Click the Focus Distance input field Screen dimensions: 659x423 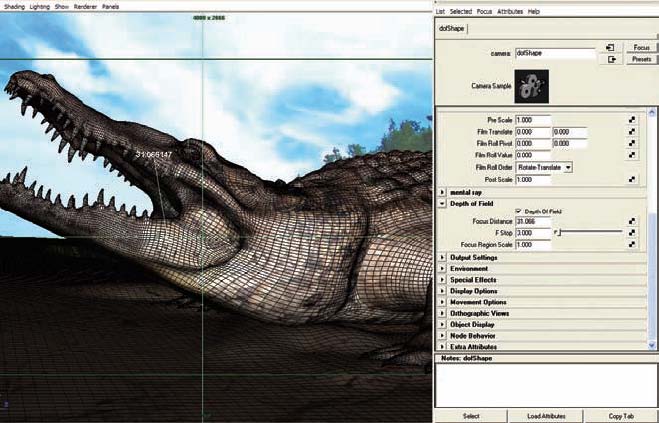point(533,221)
